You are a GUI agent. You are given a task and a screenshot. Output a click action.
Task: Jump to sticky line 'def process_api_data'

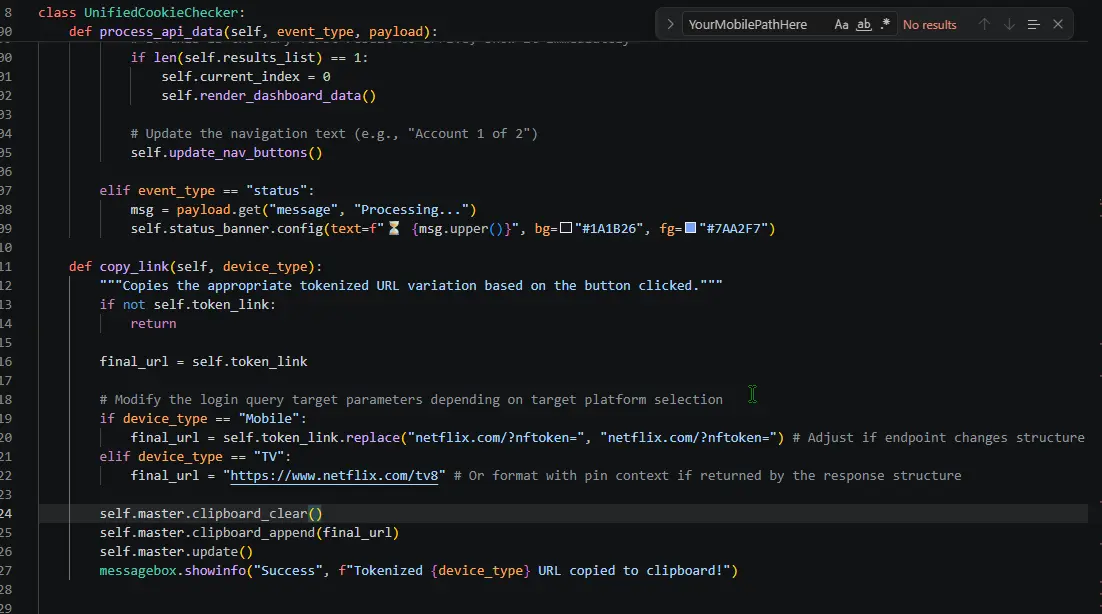point(253,32)
